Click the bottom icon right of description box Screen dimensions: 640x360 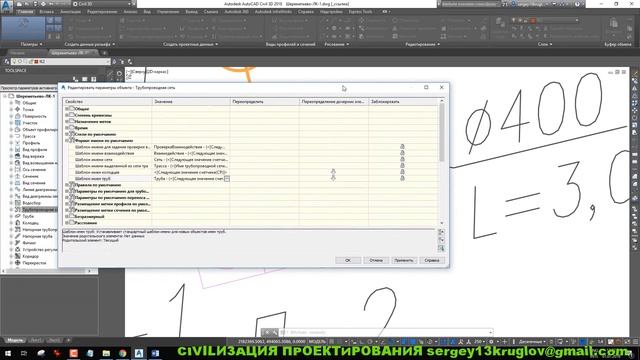tap(441, 248)
